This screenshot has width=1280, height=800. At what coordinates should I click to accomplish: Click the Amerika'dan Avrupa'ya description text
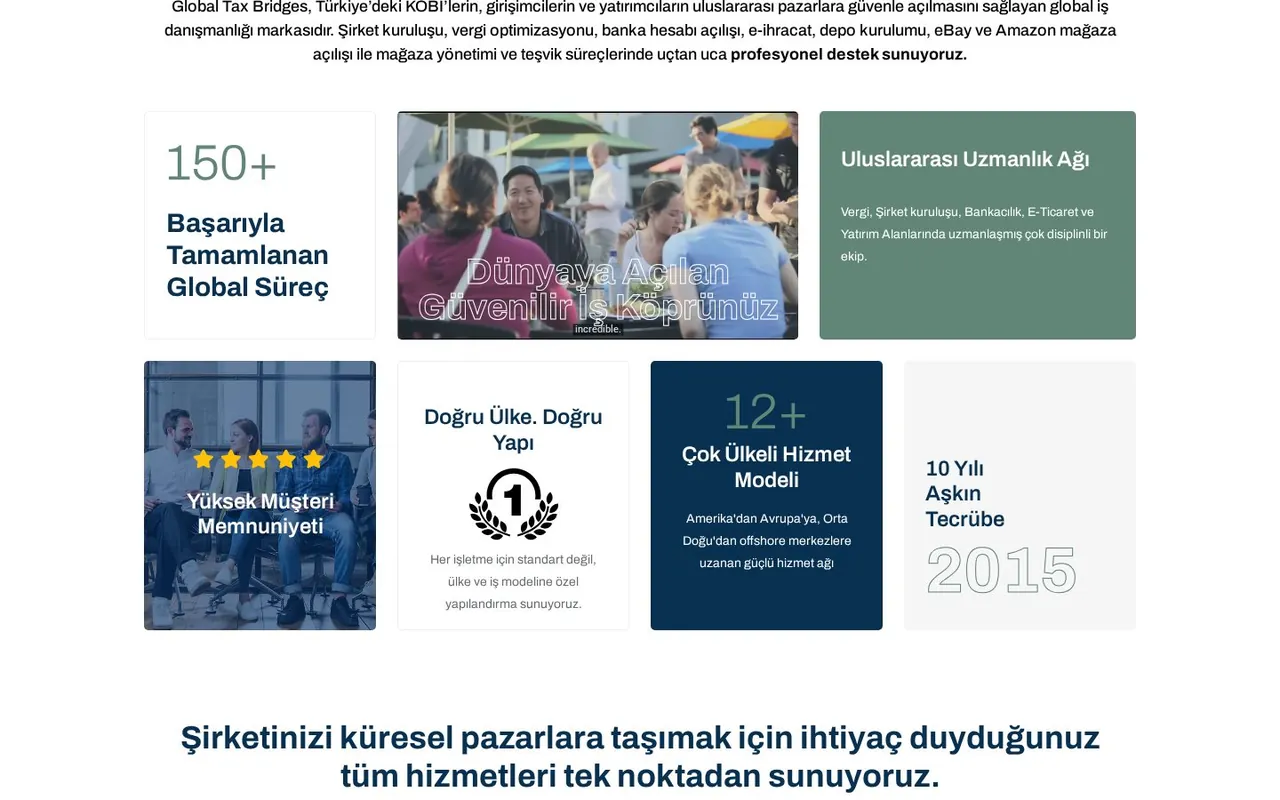(767, 541)
